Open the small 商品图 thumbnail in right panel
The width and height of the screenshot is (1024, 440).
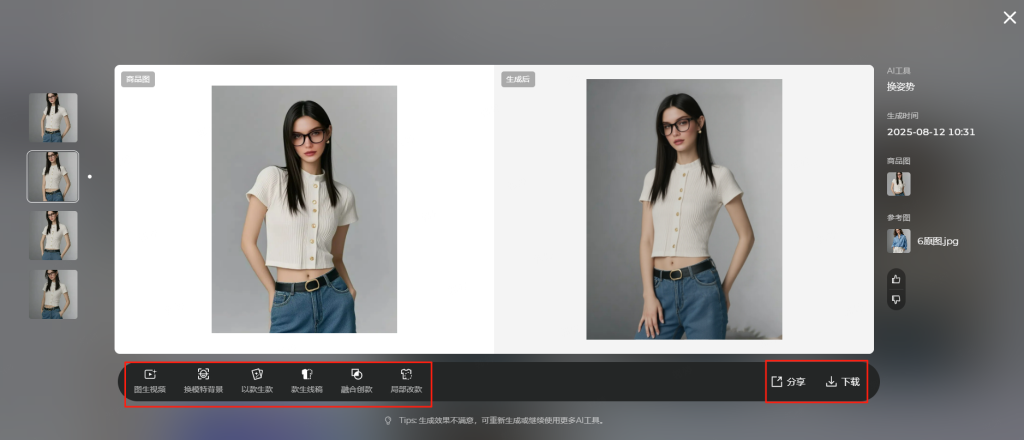899,184
